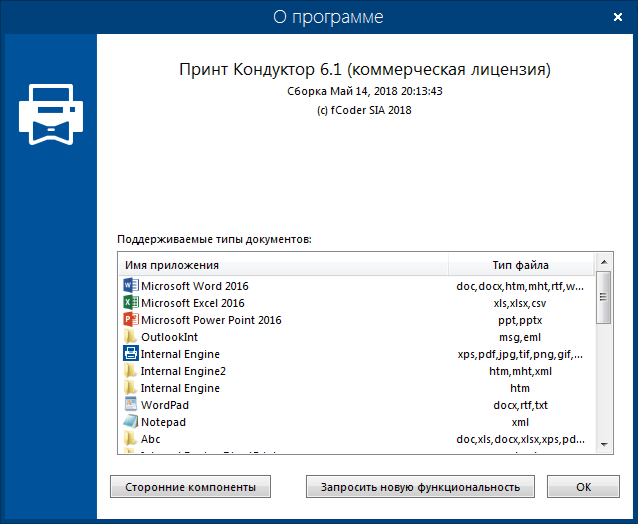The height and width of the screenshot is (524, 638).
Task: Click the Microsoft Word 2016 icon
Action: 130,286
